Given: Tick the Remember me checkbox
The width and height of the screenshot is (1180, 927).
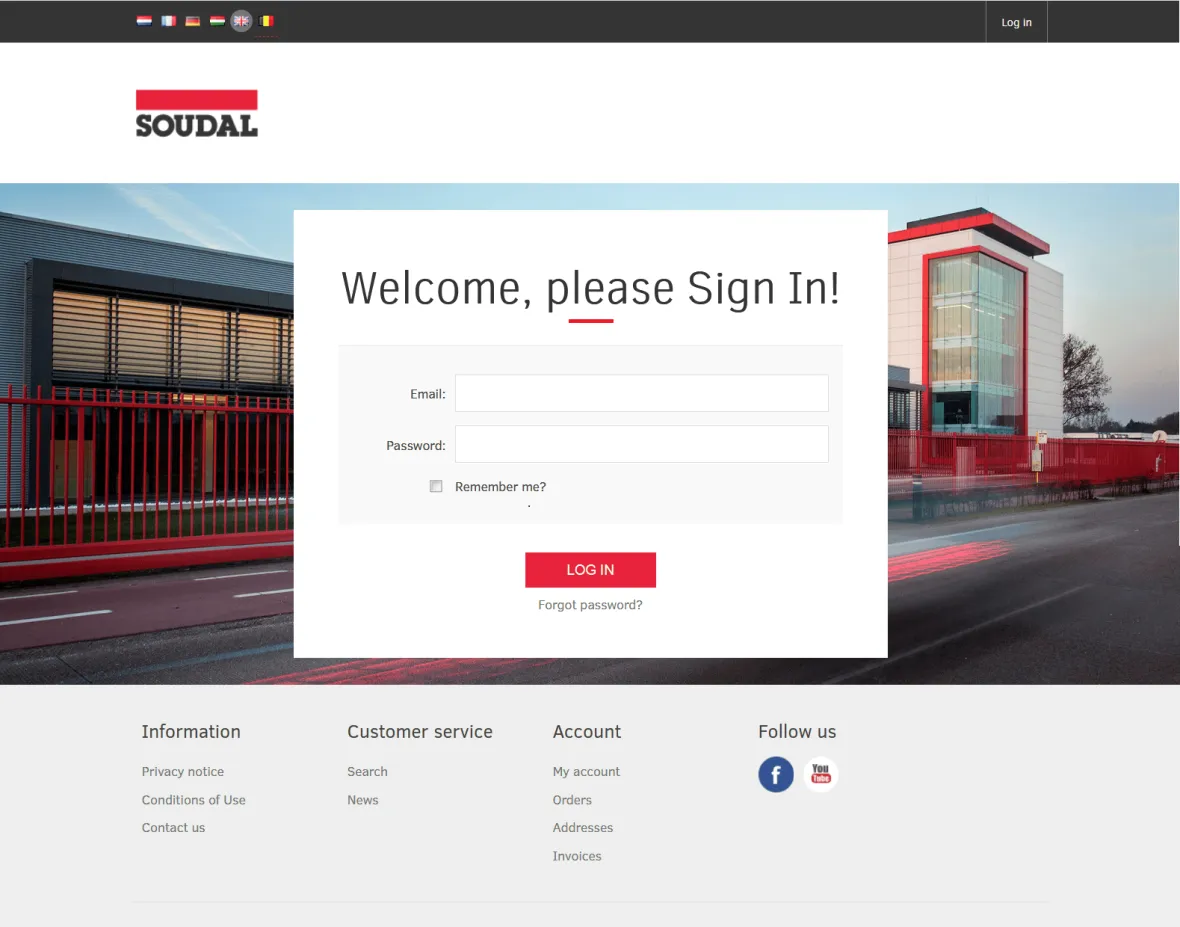Looking at the screenshot, I should pos(436,486).
